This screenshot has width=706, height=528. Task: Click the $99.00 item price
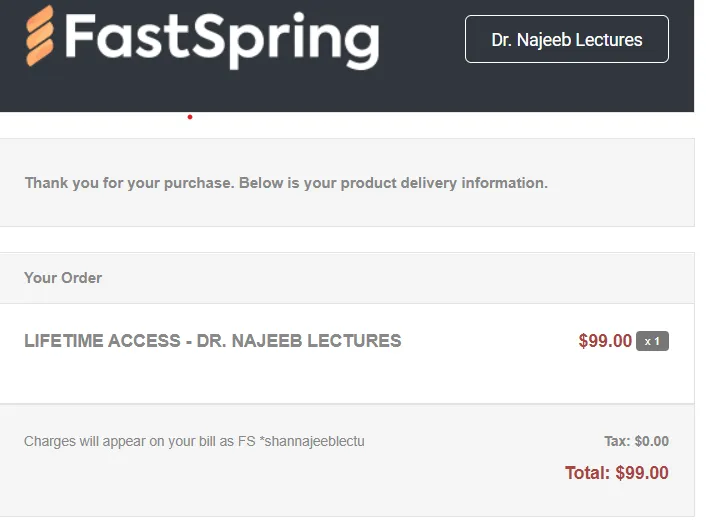pyautogui.click(x=605, y=341)
